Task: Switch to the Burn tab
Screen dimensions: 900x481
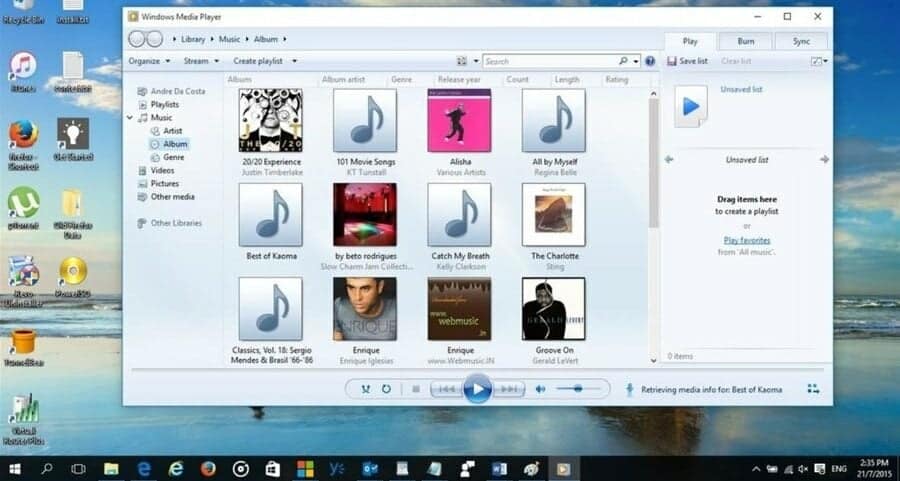Action: (x=746, y=41)
